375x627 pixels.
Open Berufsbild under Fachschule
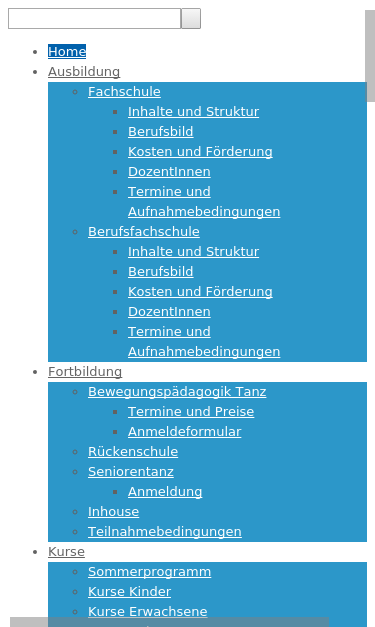[161, 132]
